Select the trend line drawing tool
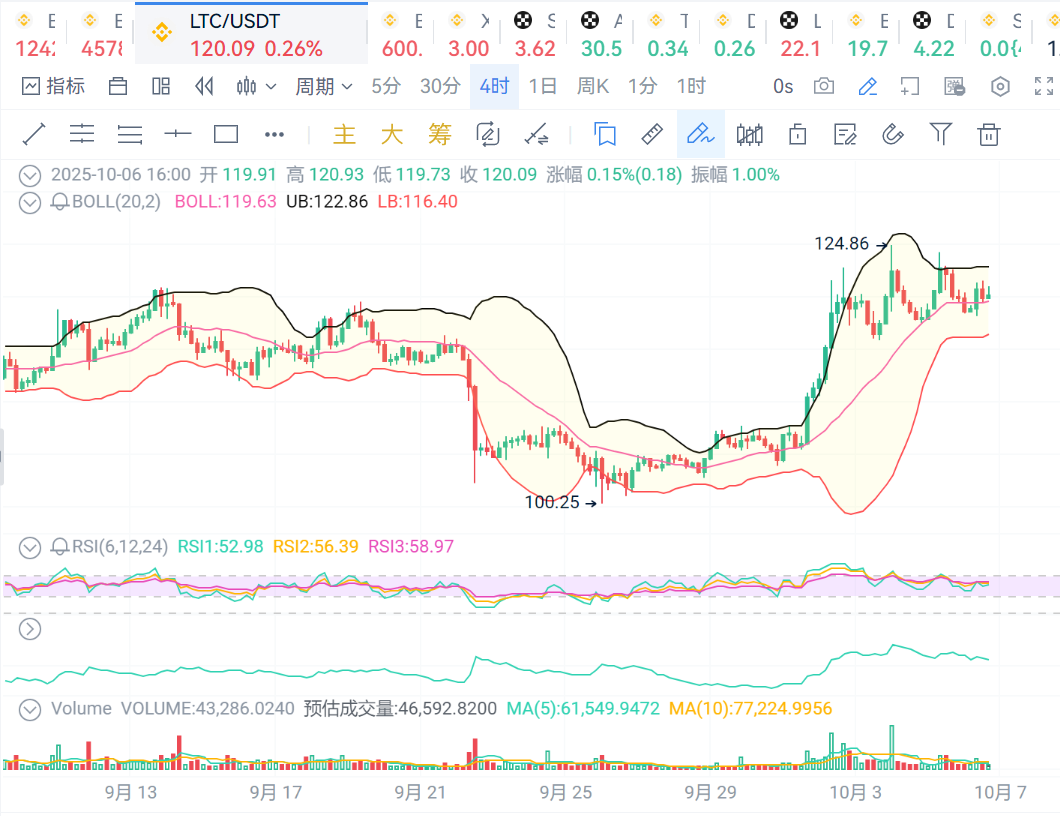The height and width of the screenshot is (816, 1060). 33,134
